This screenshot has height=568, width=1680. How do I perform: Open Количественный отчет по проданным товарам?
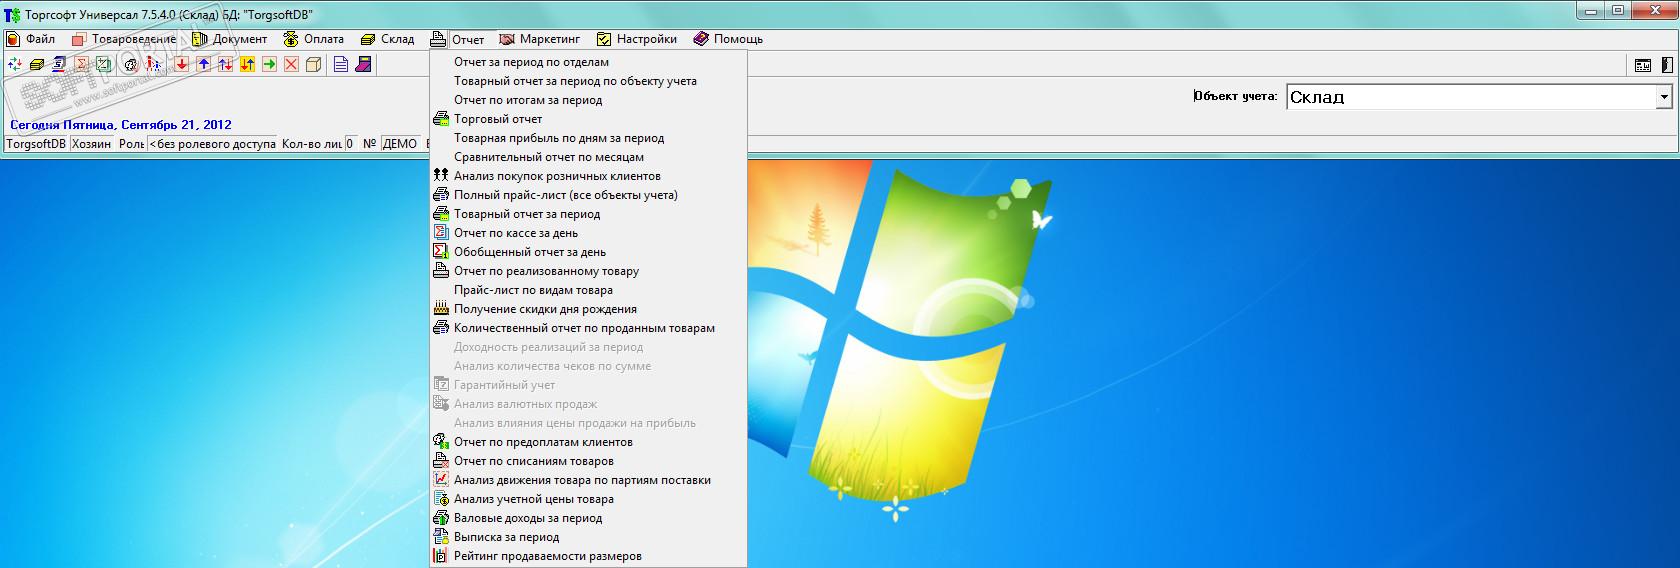click(x=588, y=328)
